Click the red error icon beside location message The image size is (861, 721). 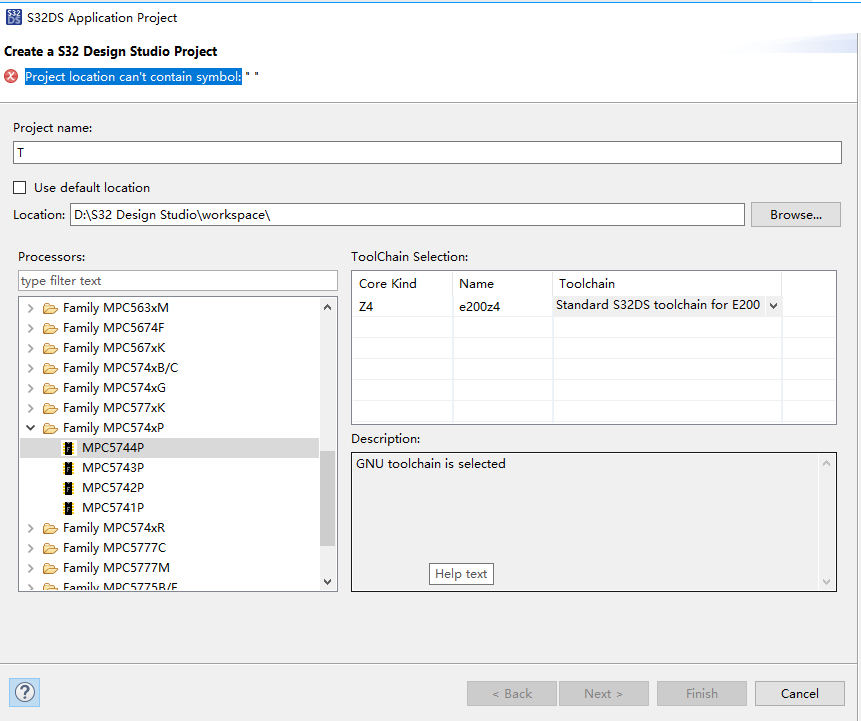(x=11, y=76)
